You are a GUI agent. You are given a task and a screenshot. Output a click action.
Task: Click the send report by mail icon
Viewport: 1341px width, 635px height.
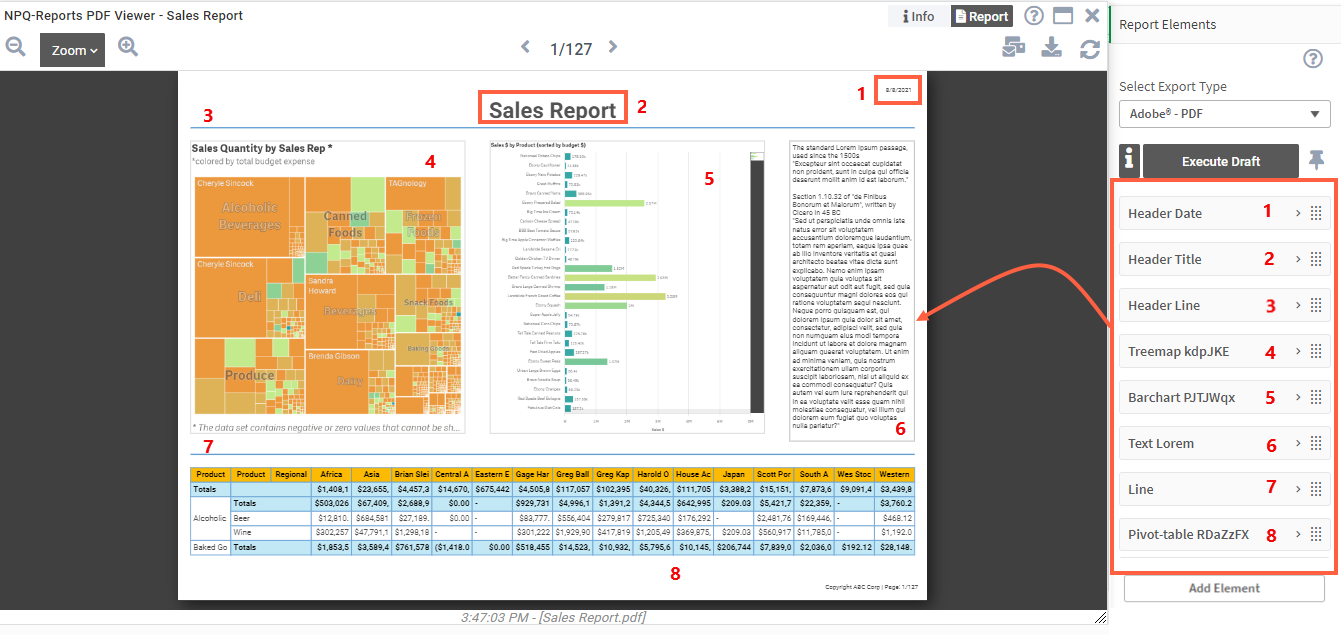click(x=1014, y=48)
